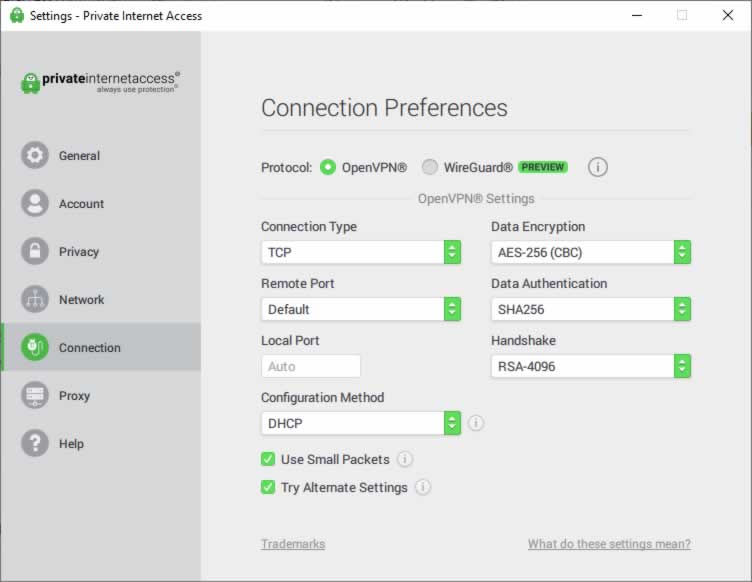The height and width of the screenshot is (582, 752).
Task: Open the General settings tab
Action: pyautogui.click(x=101, y=155)
